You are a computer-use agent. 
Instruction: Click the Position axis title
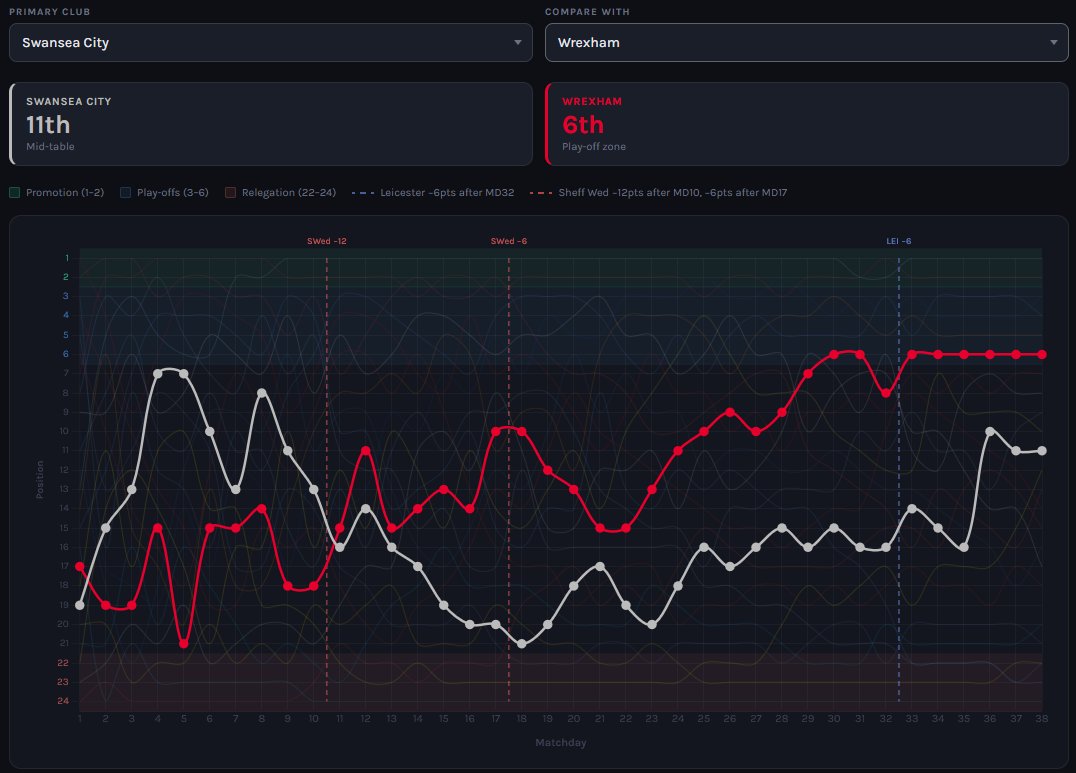(x=40, y=479)
